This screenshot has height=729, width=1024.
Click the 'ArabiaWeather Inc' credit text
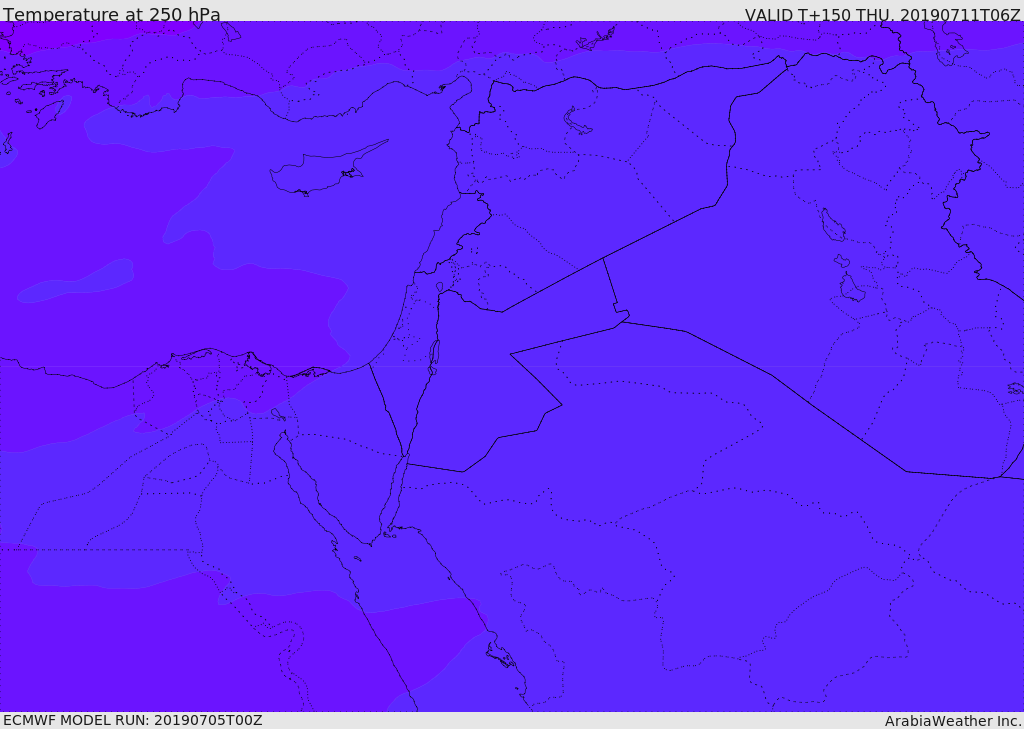point(953,721)
